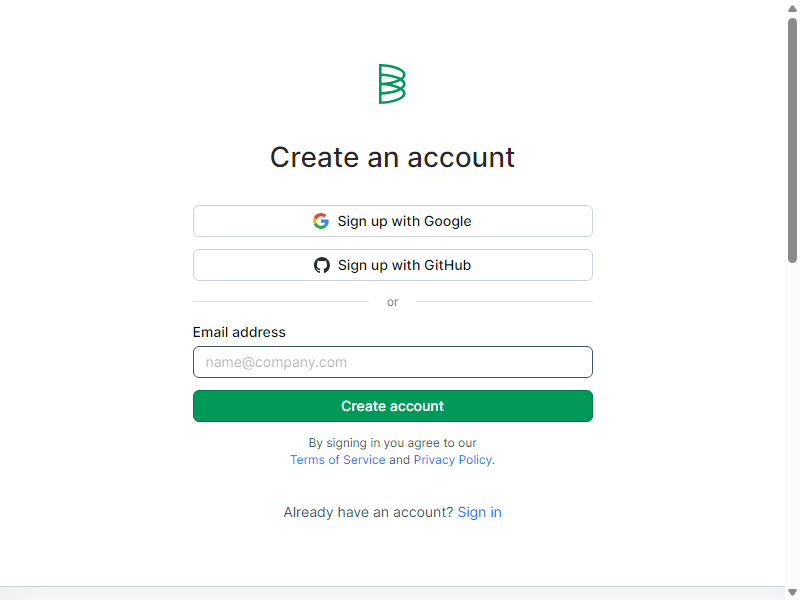Click the Google G icon
This screenshot has height=600, width=800.
[x=321, y=221]
